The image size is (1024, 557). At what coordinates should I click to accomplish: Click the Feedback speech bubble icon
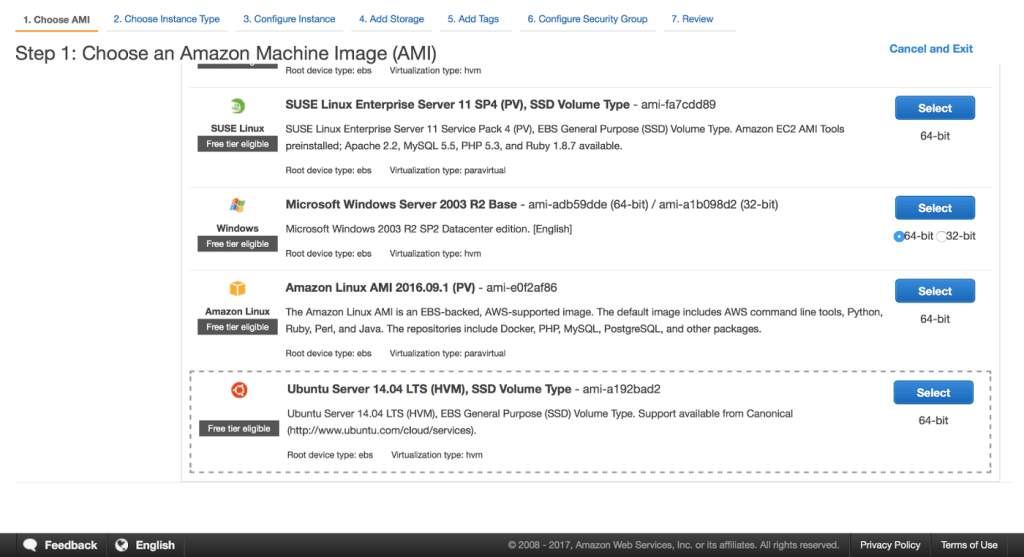coord(30,545)
